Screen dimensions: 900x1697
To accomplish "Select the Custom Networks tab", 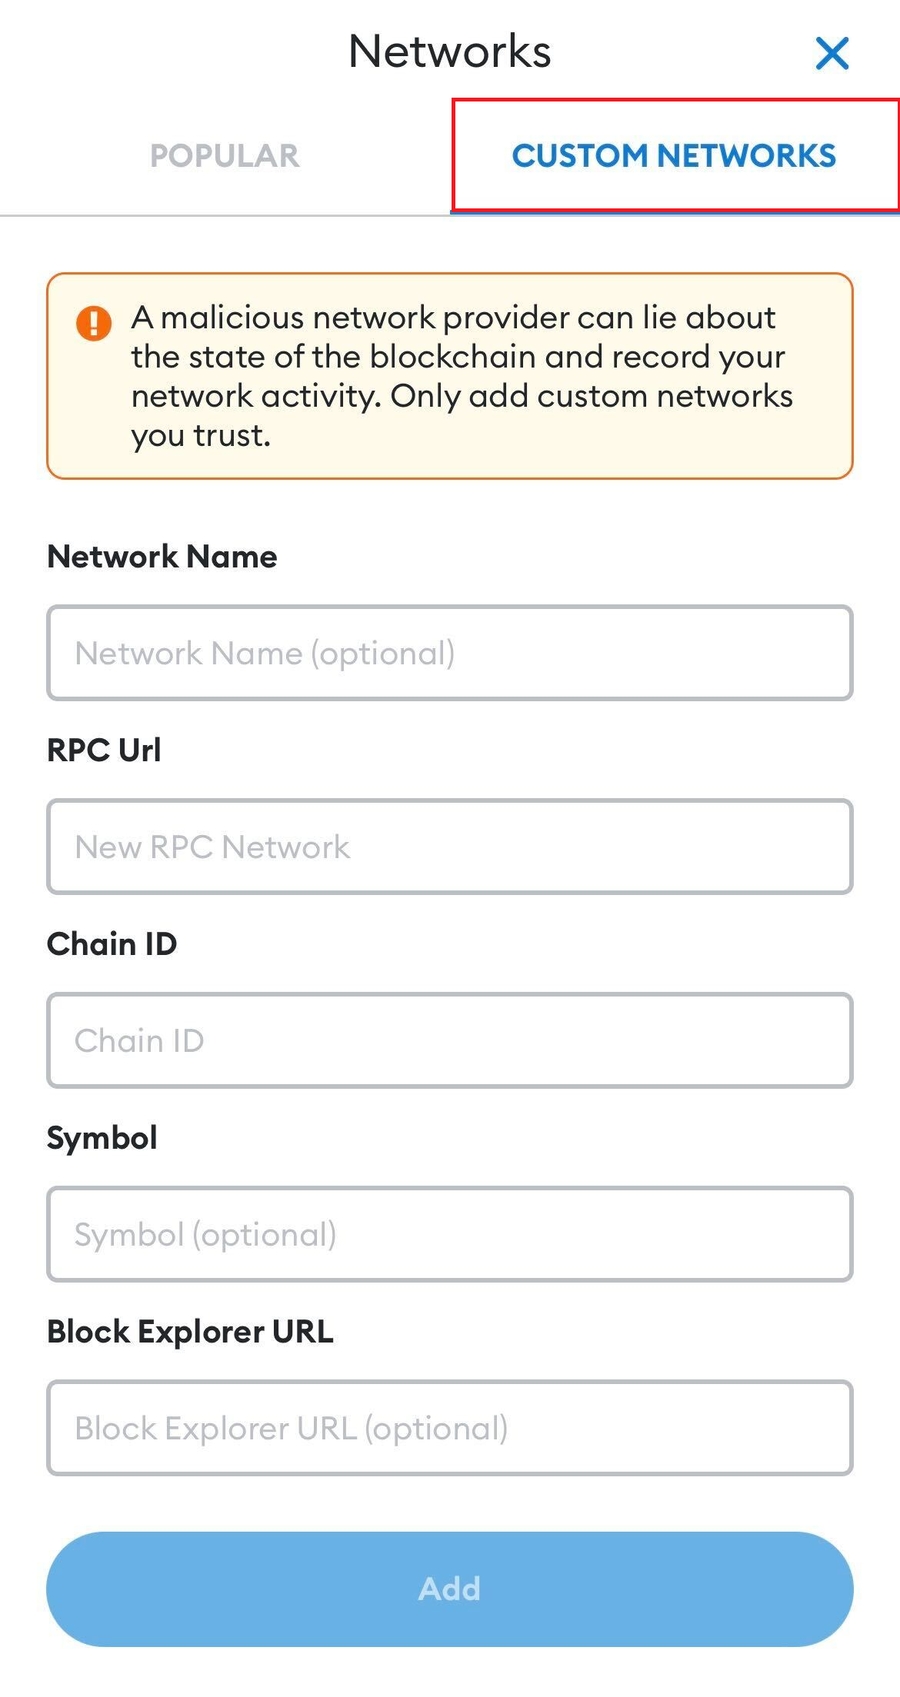I will point(674,156).
